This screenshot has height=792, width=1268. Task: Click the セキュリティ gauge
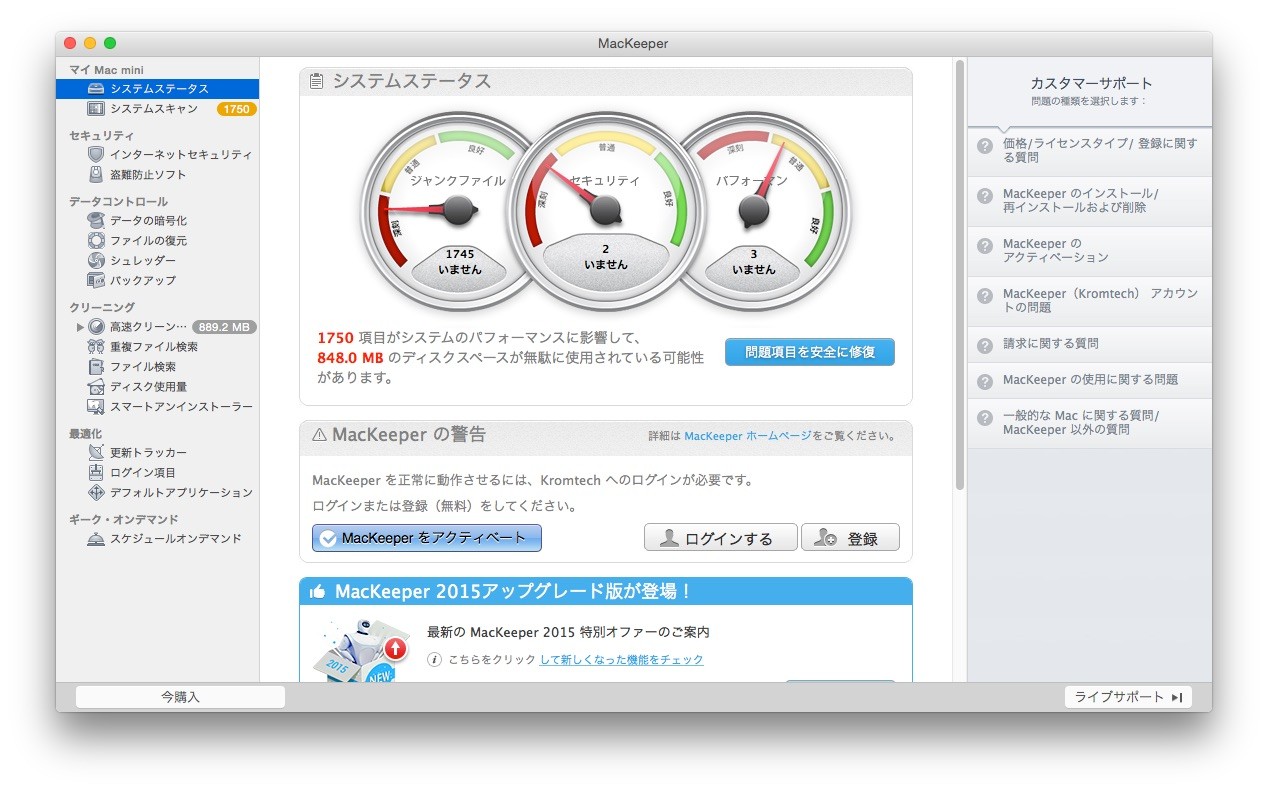[x=604, y=211]
